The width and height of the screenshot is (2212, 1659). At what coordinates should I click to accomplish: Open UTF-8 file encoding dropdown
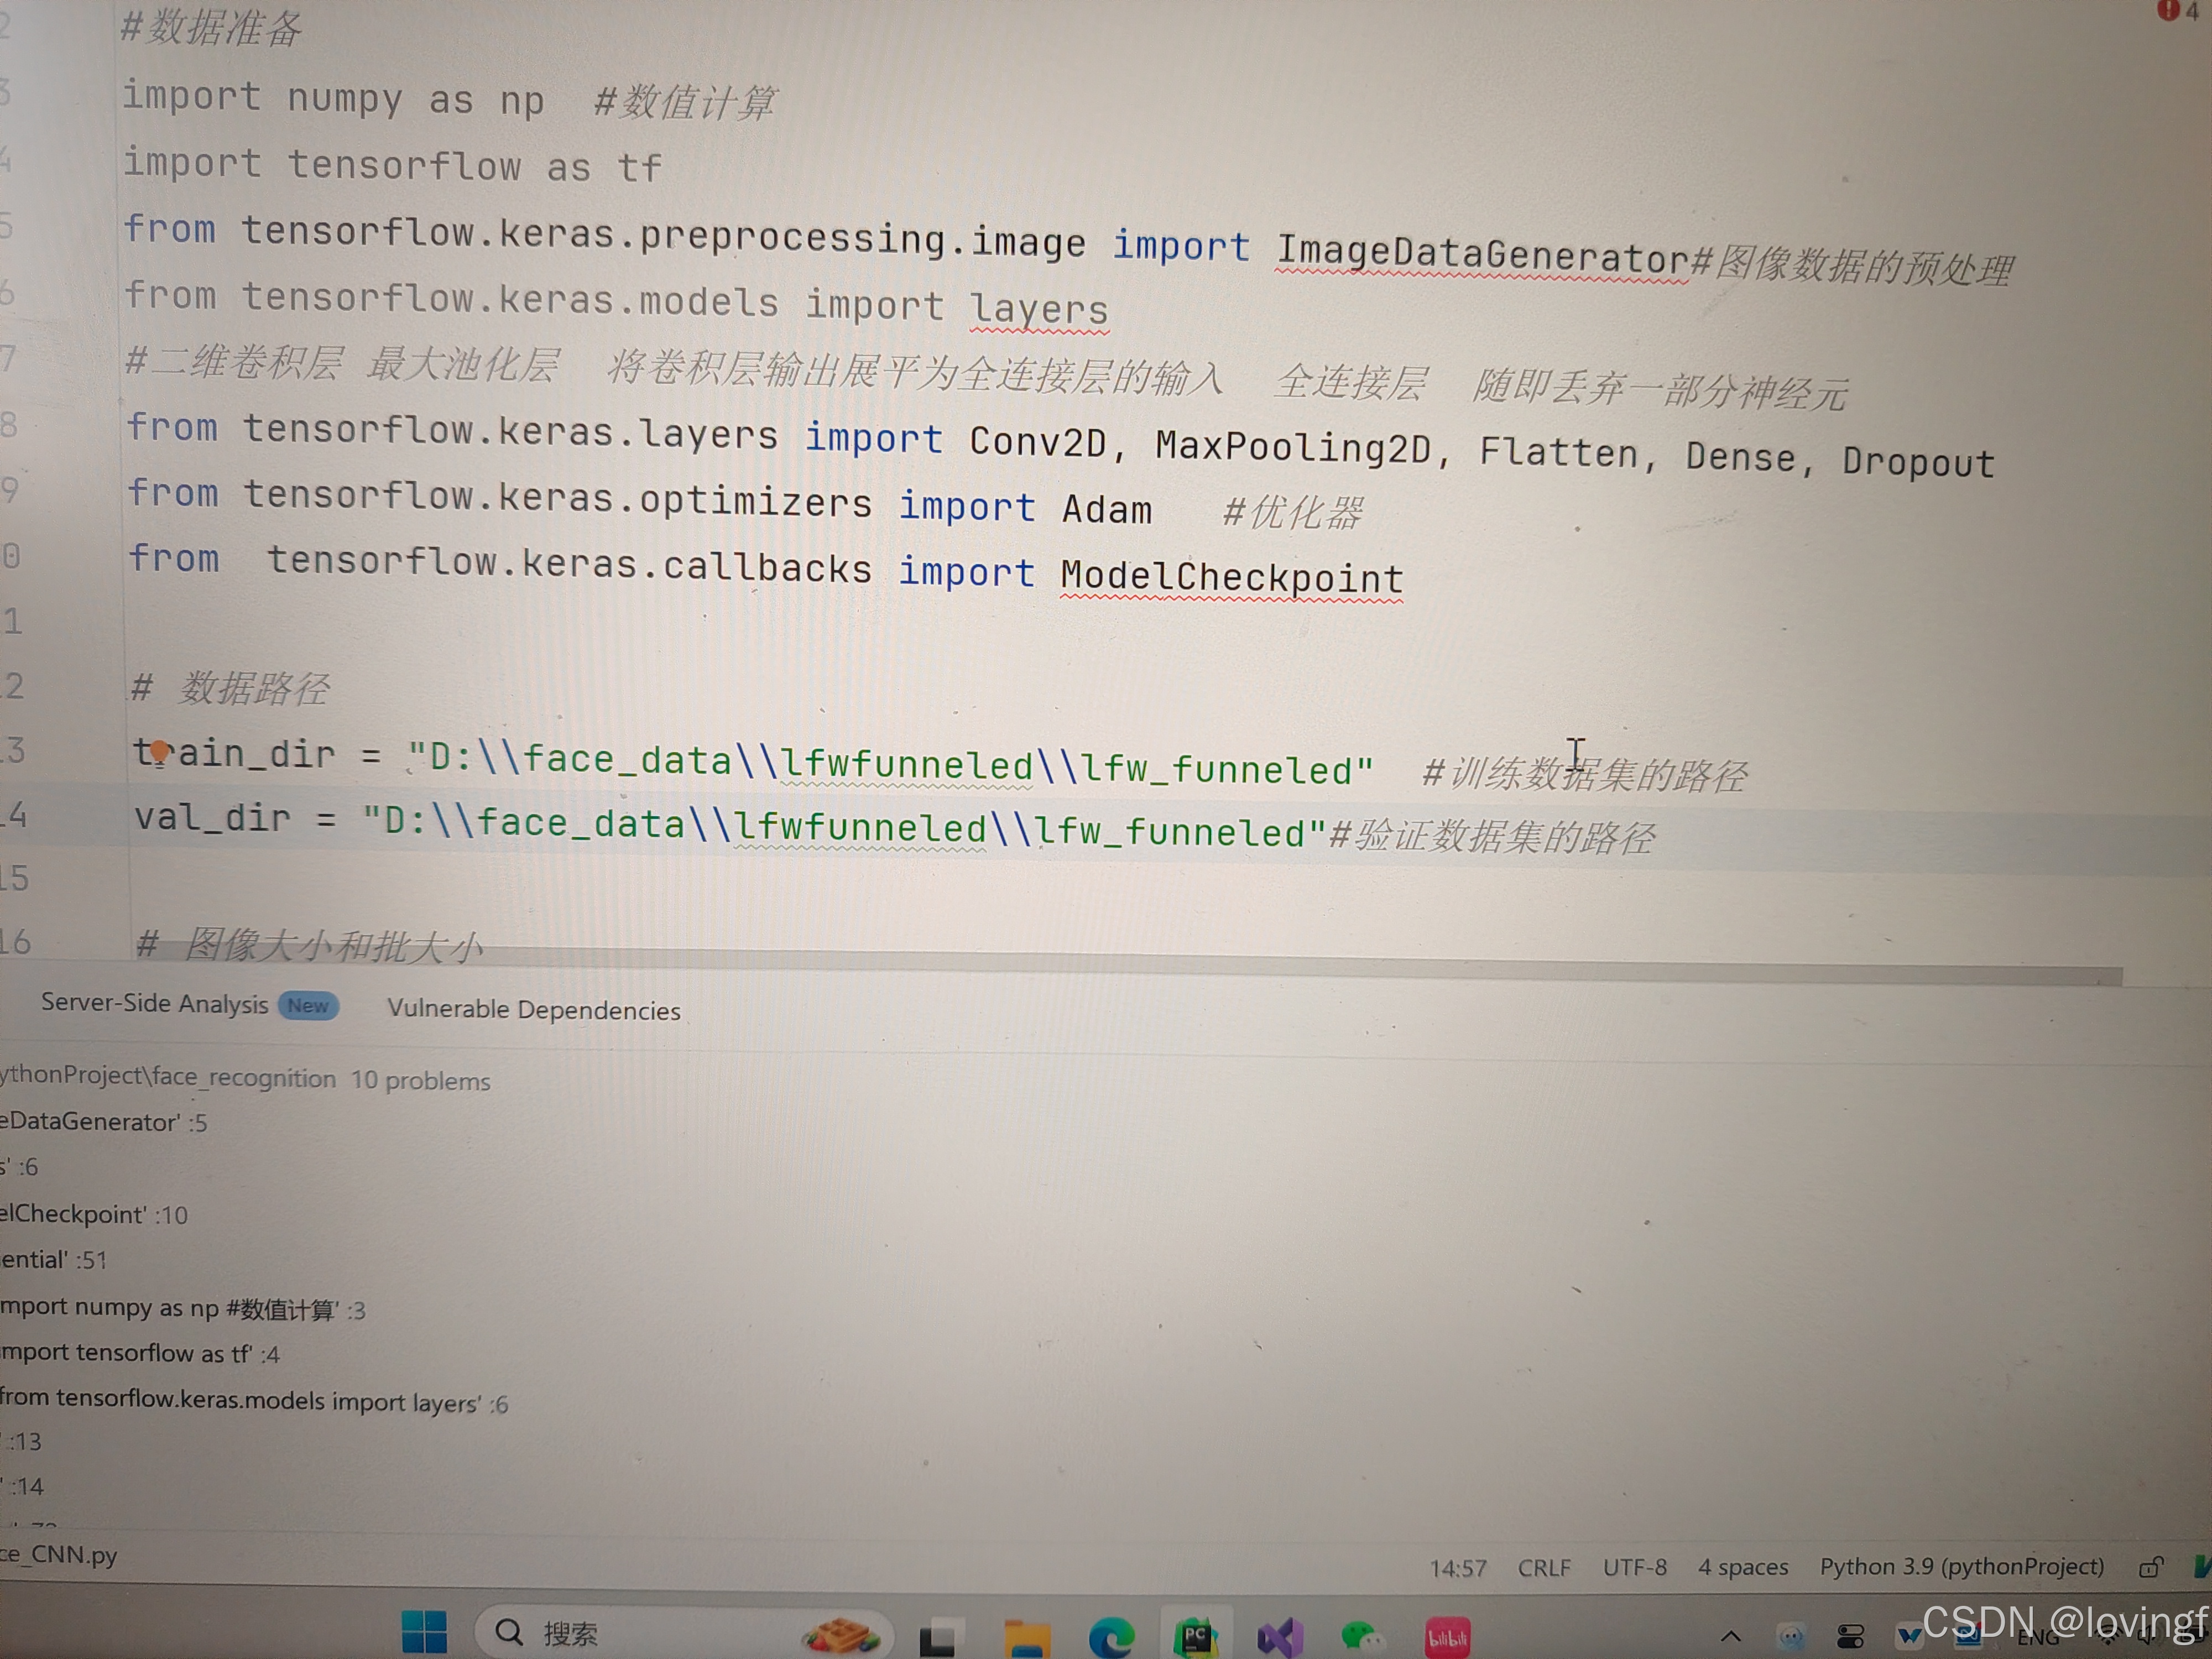pyautogui.click(x=1634, y=1567)
